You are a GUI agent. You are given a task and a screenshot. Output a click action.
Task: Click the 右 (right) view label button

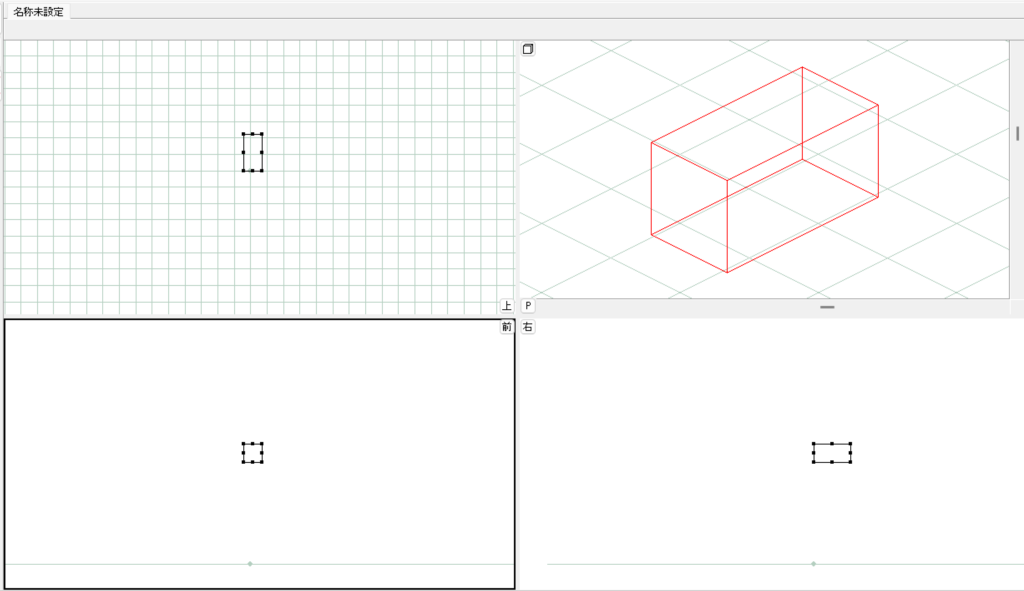pos(528,327)
